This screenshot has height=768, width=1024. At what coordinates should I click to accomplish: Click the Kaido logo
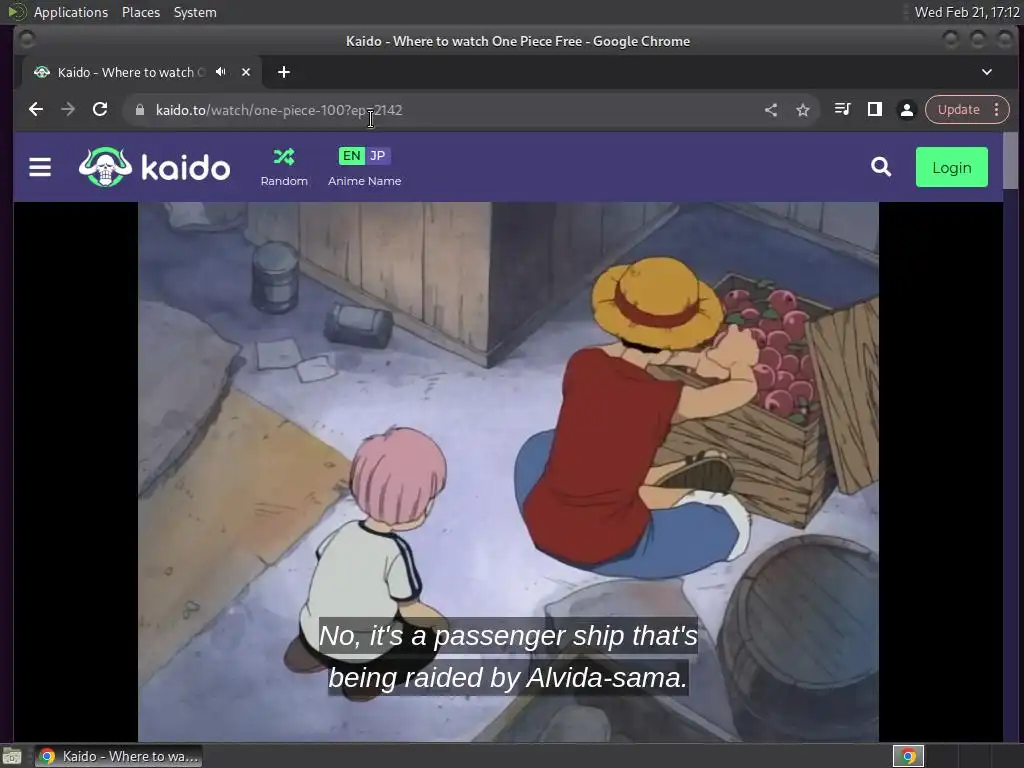[155, 167]
